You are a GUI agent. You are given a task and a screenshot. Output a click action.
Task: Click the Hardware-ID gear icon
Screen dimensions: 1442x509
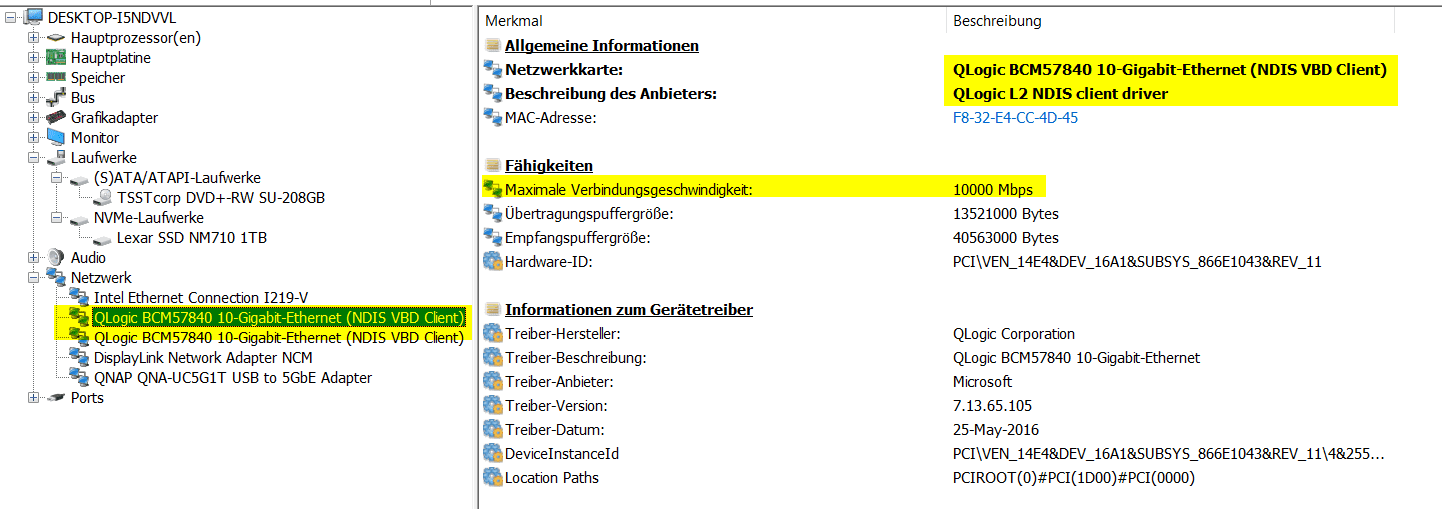pyautogui.click(x=492, y=262)
